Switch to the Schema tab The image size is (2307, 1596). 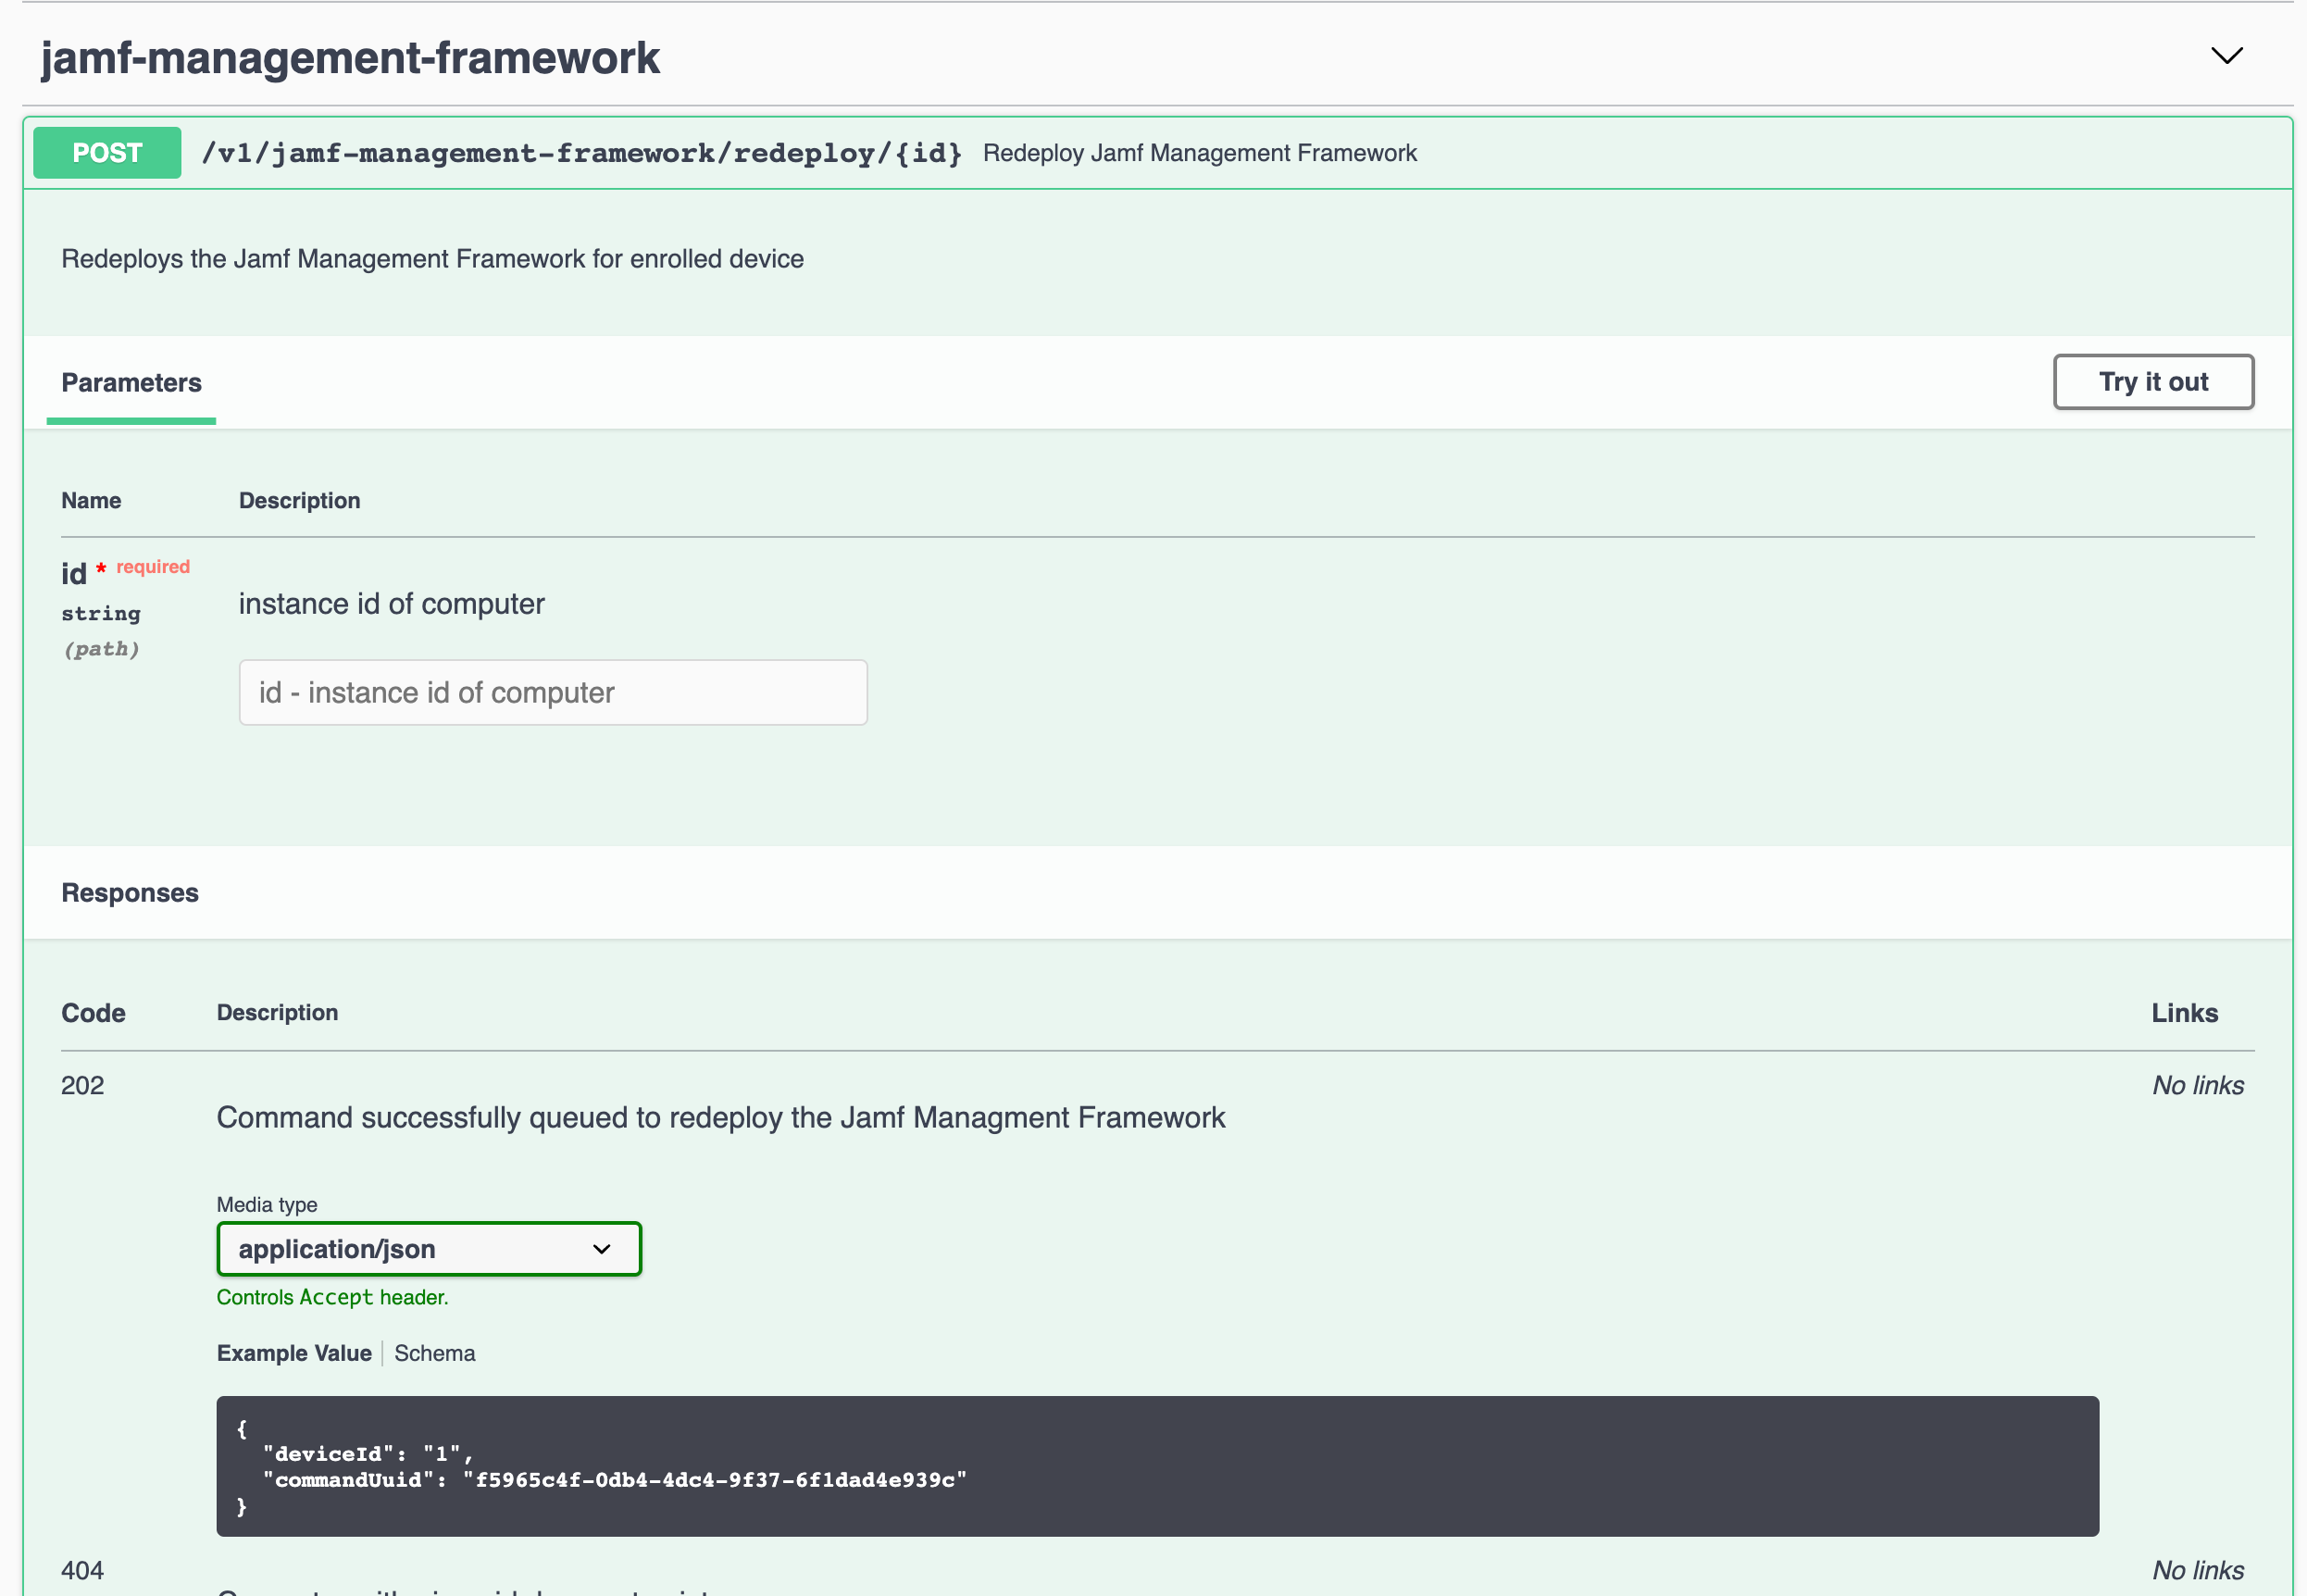434,1353
